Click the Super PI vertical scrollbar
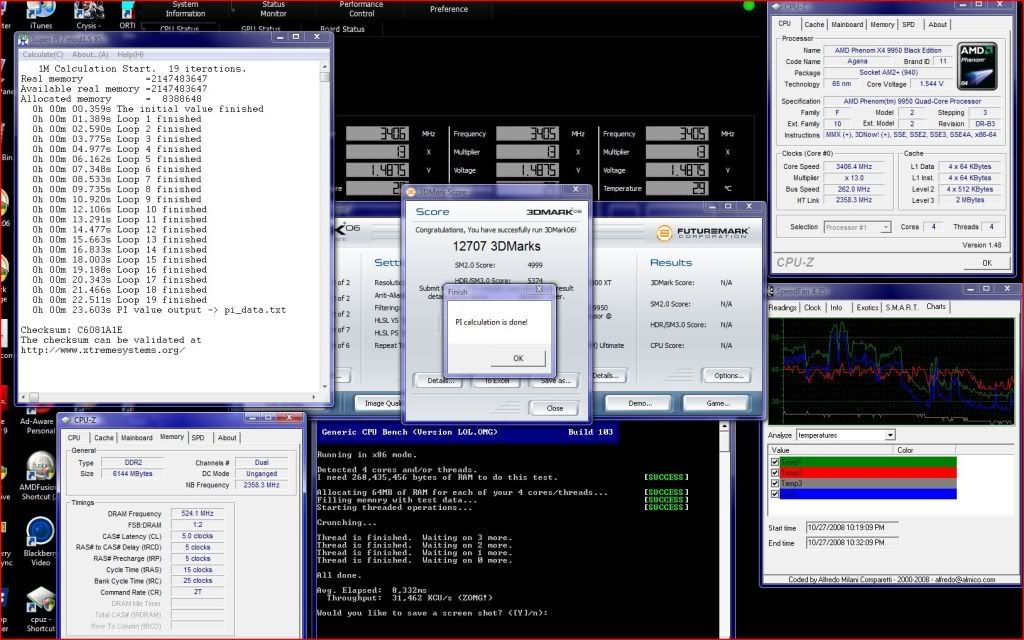 click(x=324, y=229)
